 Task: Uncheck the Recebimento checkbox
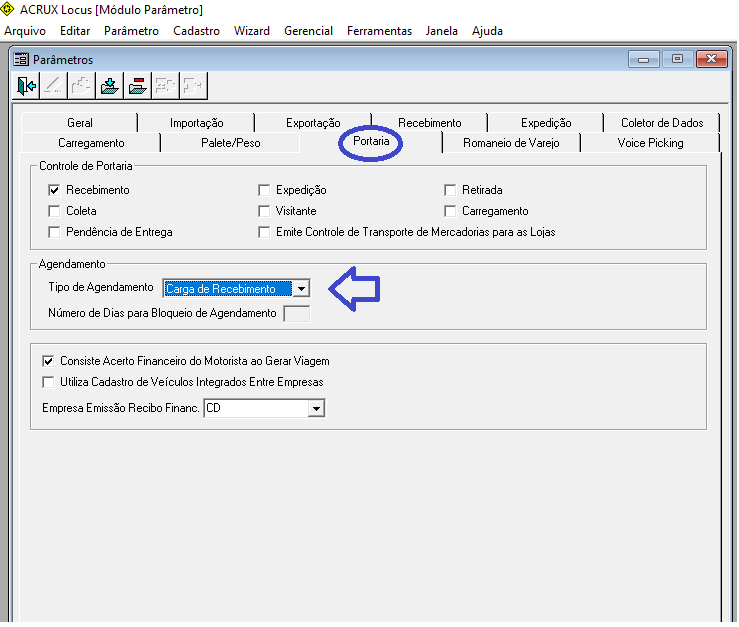[54, 190]
